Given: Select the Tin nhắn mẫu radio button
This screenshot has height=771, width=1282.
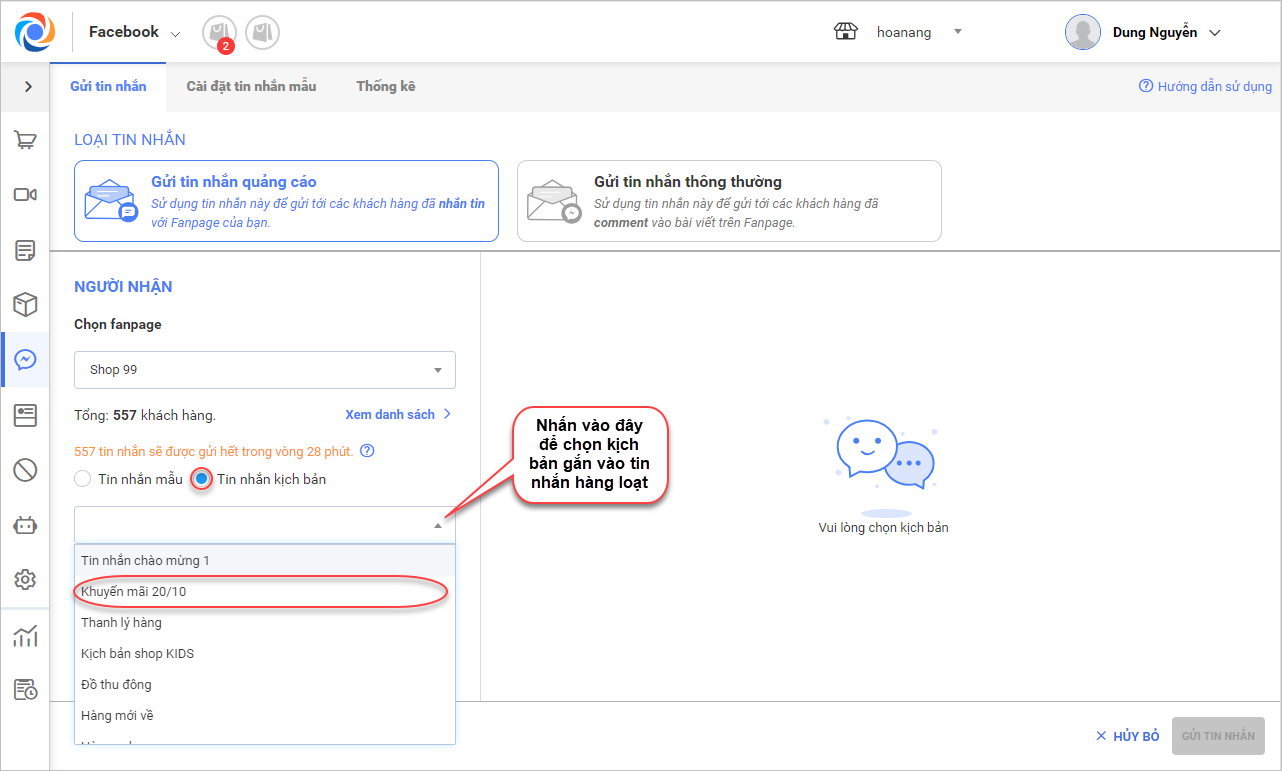Looking at the screenshot, I should tap(83, 479).
